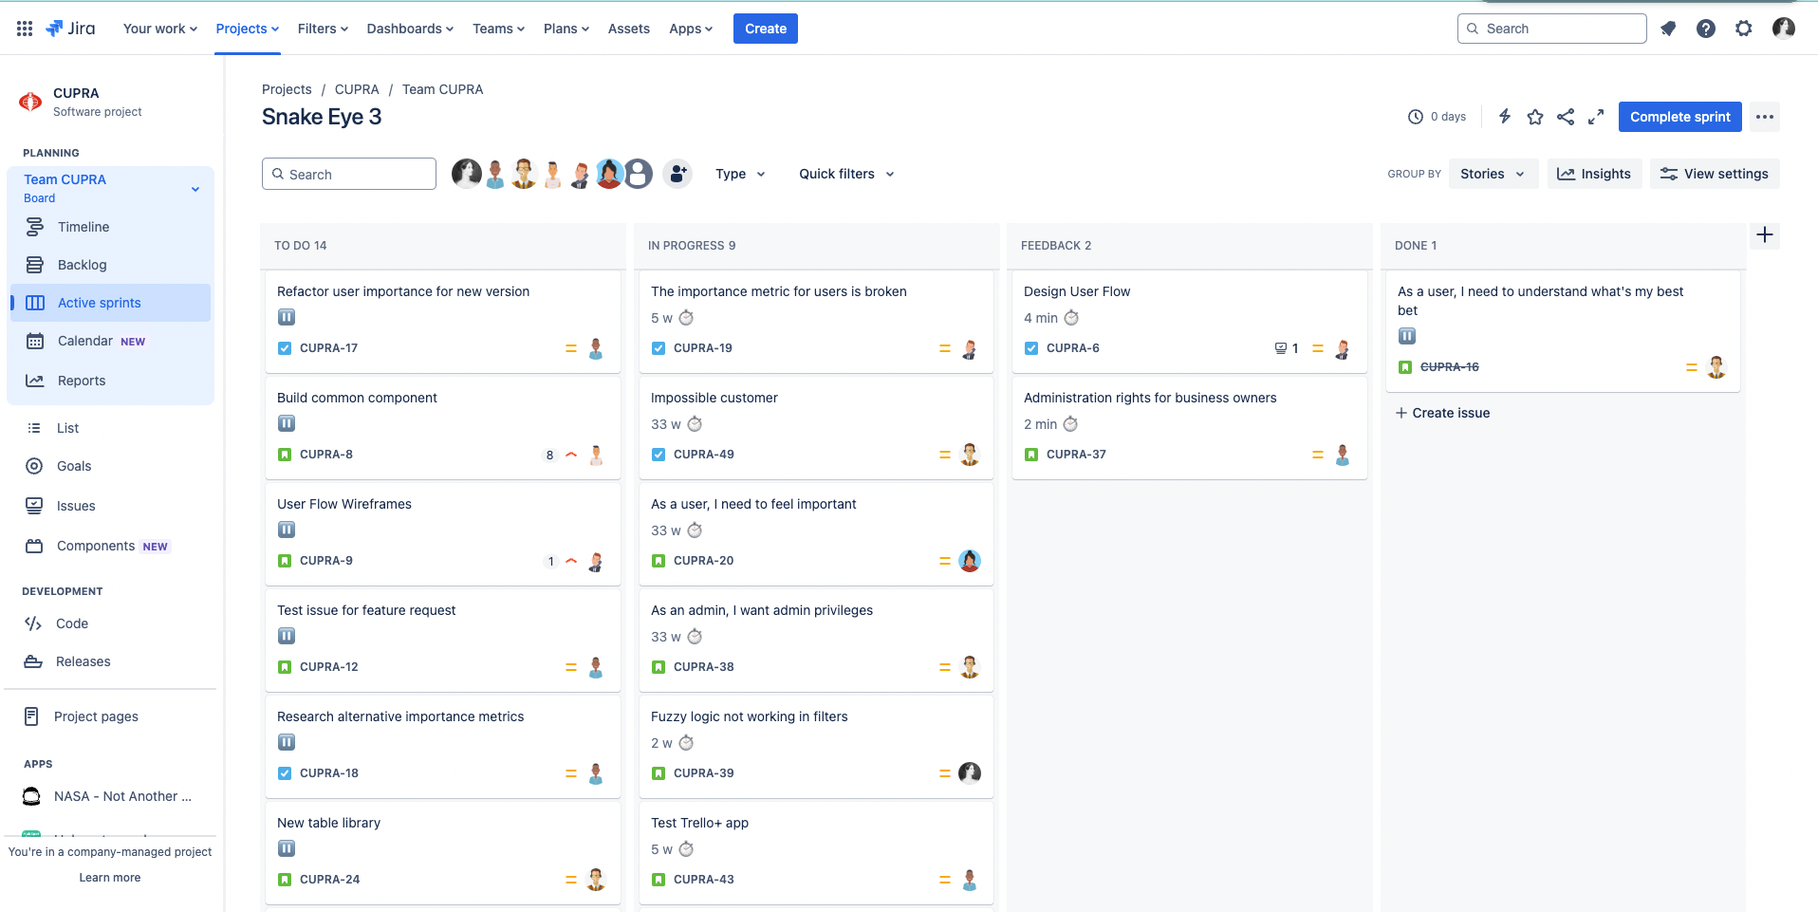
Task: Click the paused flag icon on CUPRA-17
Action: [286, 317]
